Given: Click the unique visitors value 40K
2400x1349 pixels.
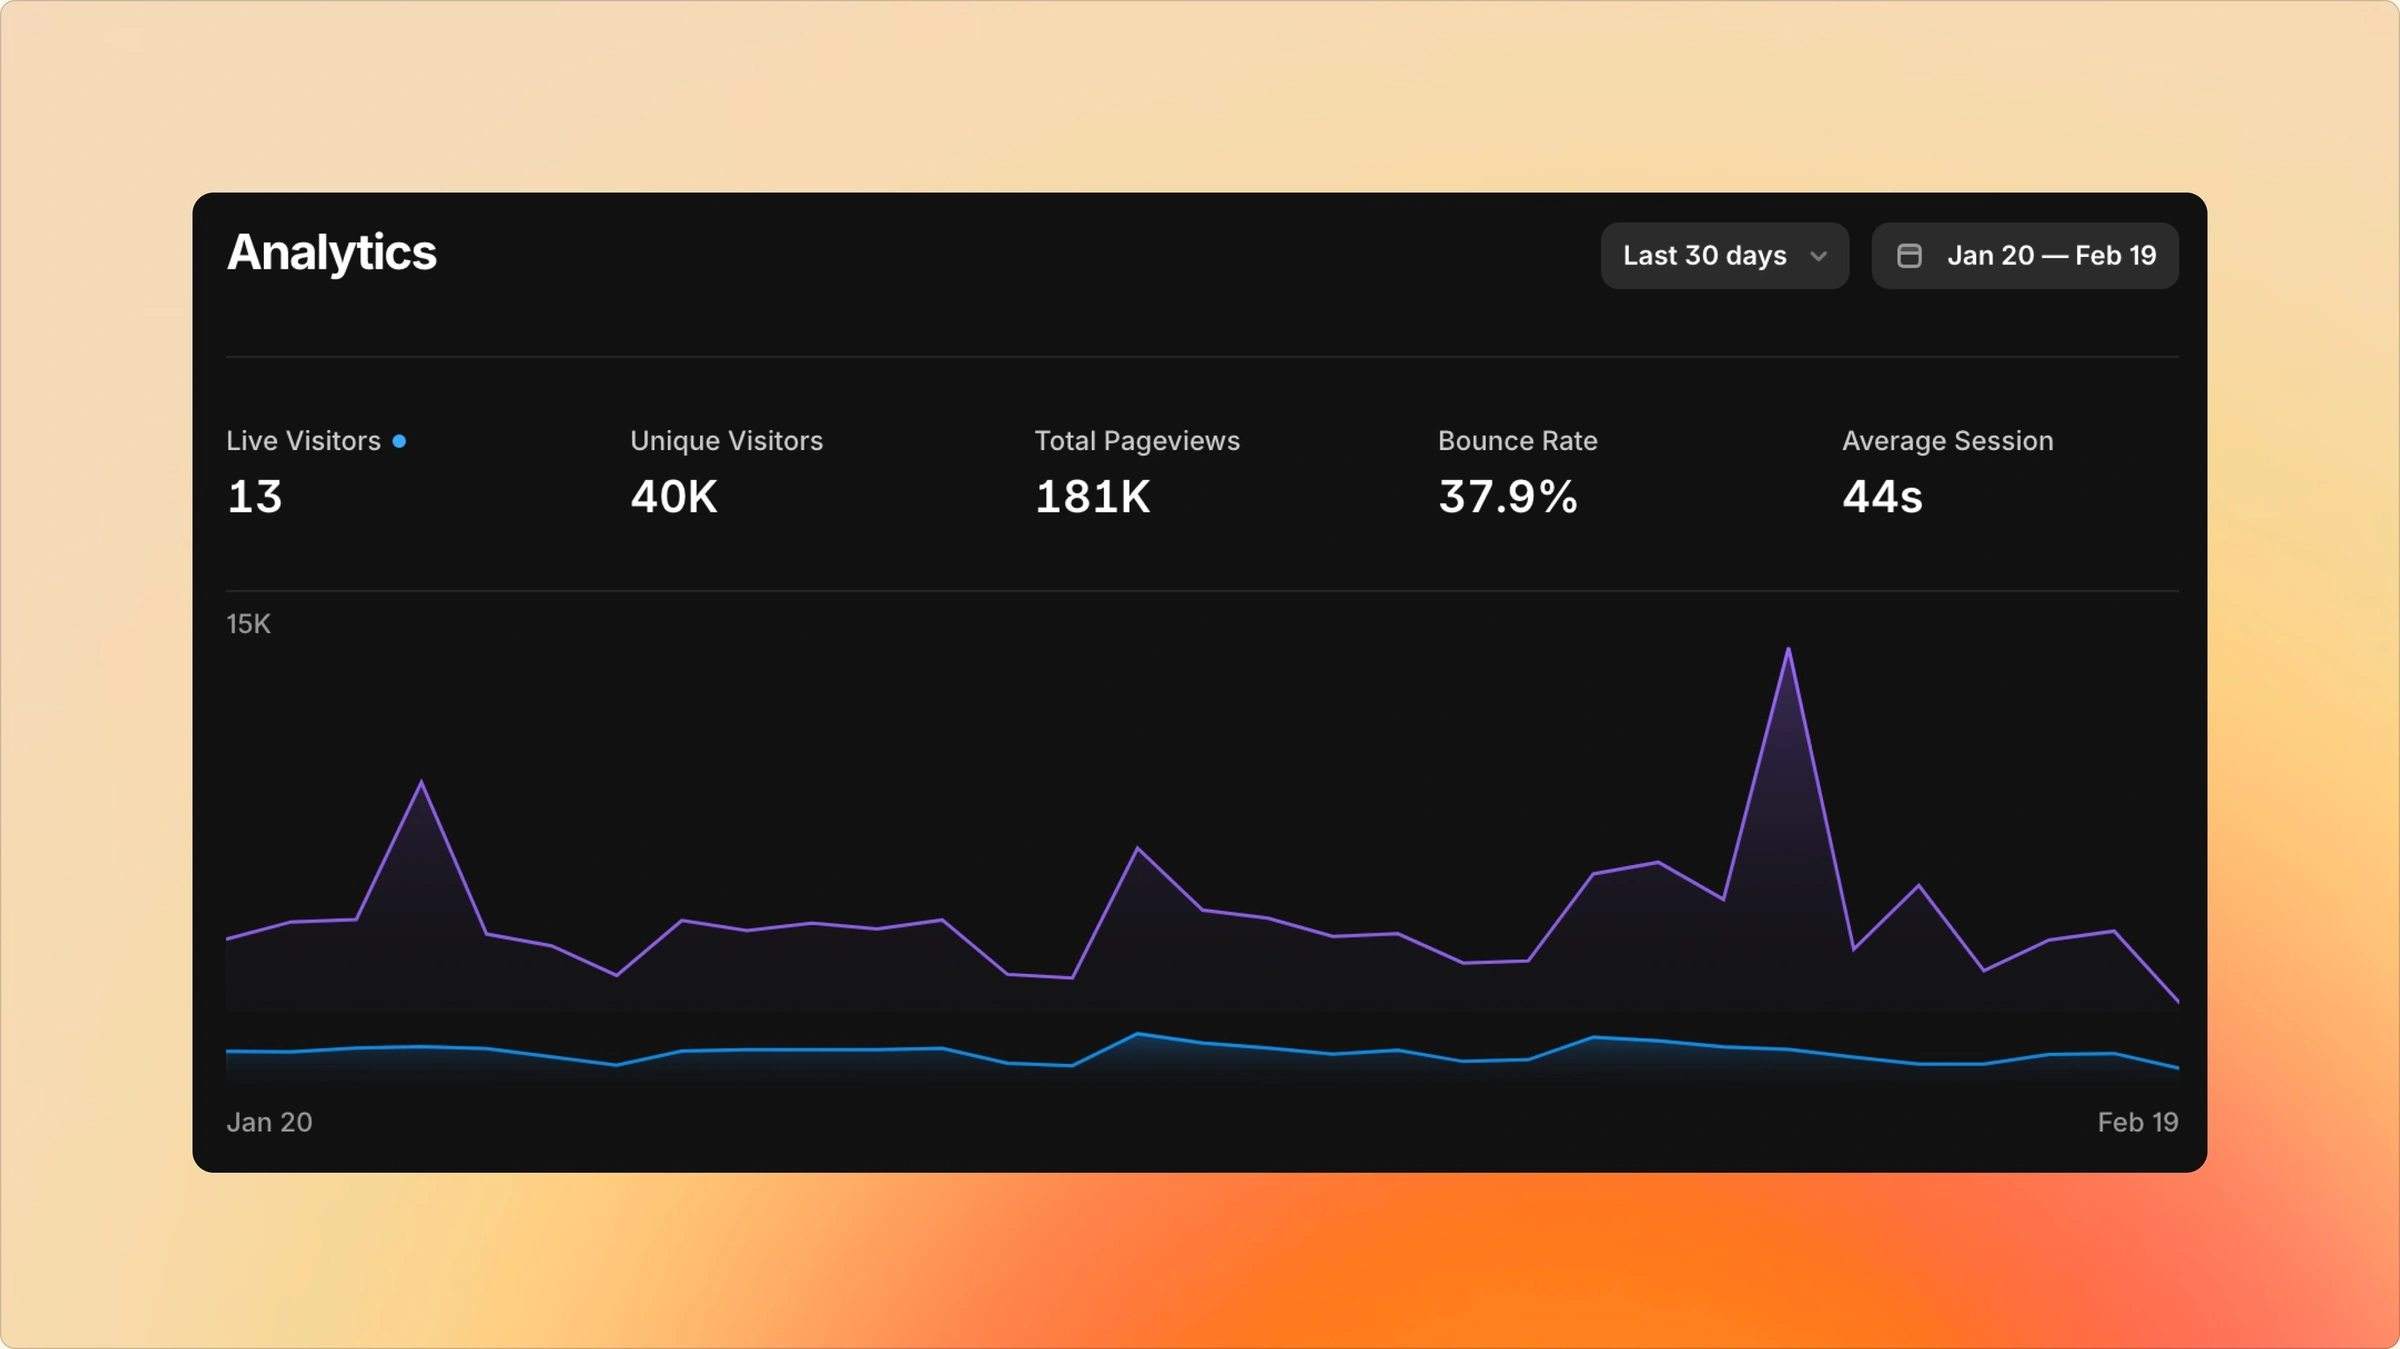Looking at the screenshot, I should click(674, 497).
